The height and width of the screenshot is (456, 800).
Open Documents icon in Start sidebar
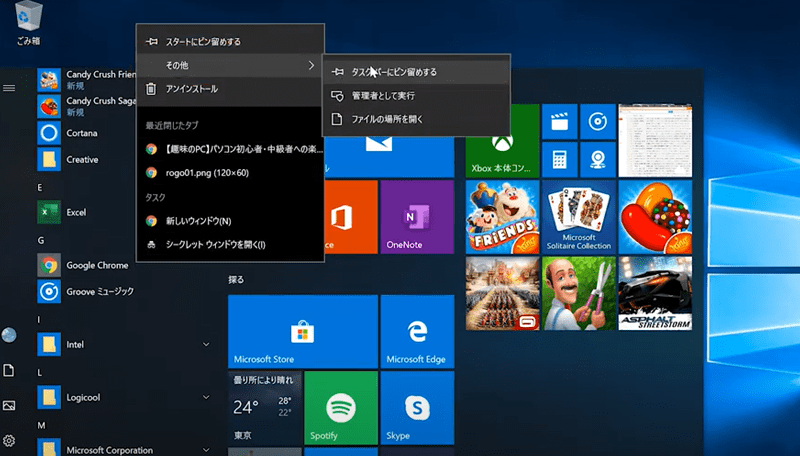[x=9, y=370]
